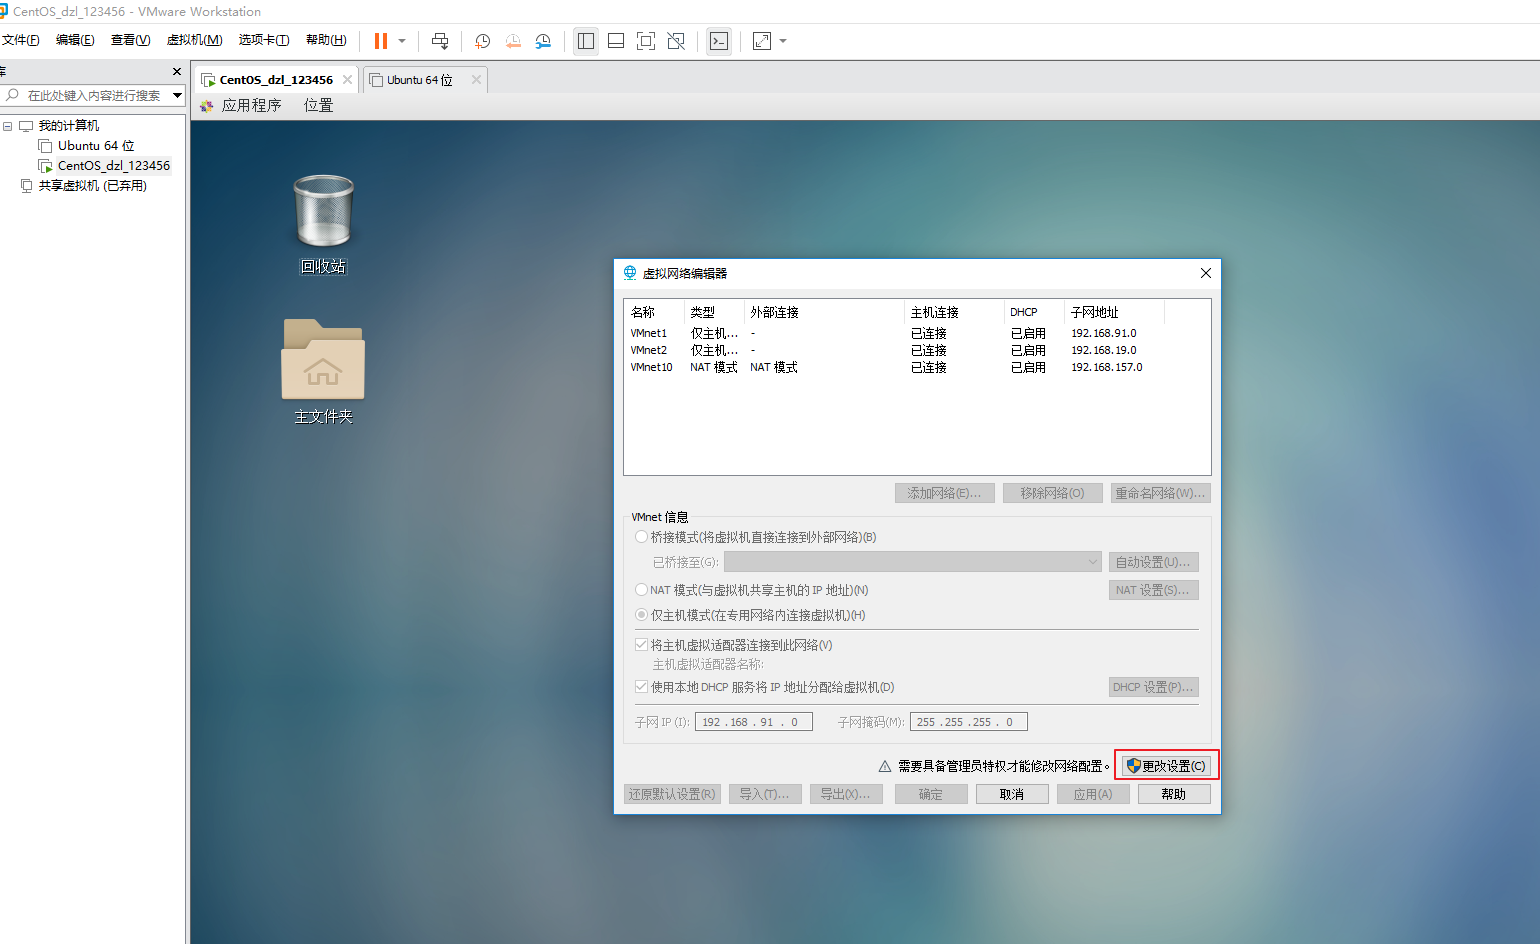The height and width of the screenshot is (944, 1540).
Task: Click the DHCP 设置(P)... button
Action: click(1153, 687)
